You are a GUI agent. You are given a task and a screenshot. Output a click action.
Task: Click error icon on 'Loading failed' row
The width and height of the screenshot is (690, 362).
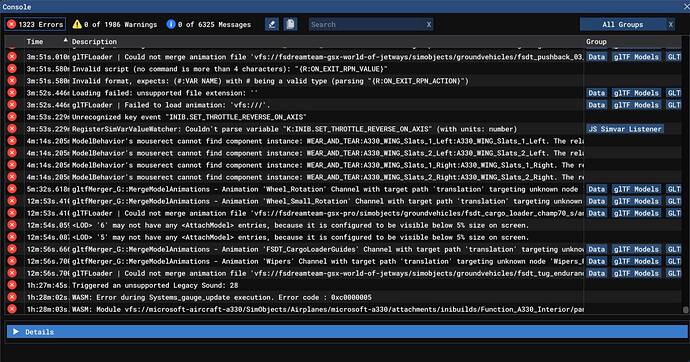coord(12,93)
